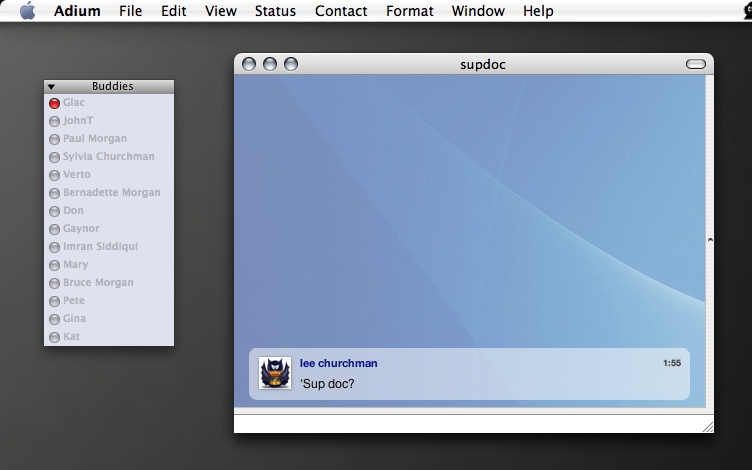Click the status icon beside Imran Siddiqui

tap(54, 247)
